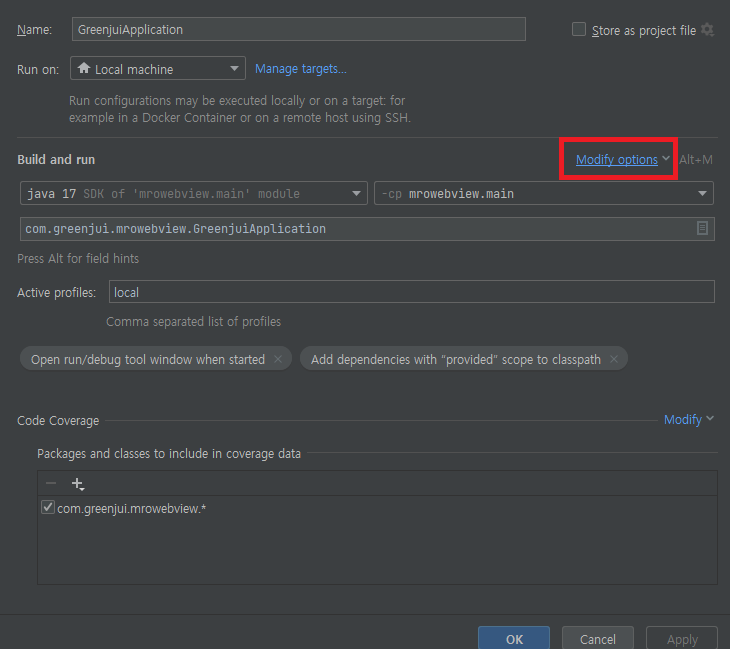Open the gear icon next to Store as project file
The image size is (730, 649).
pos(707,30)
